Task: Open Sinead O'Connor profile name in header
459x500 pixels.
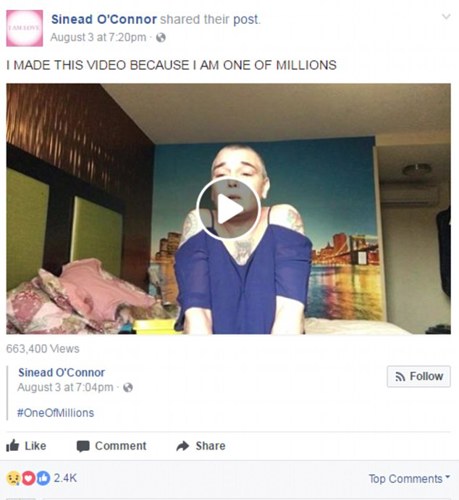Action: click(x=104, y=19)
